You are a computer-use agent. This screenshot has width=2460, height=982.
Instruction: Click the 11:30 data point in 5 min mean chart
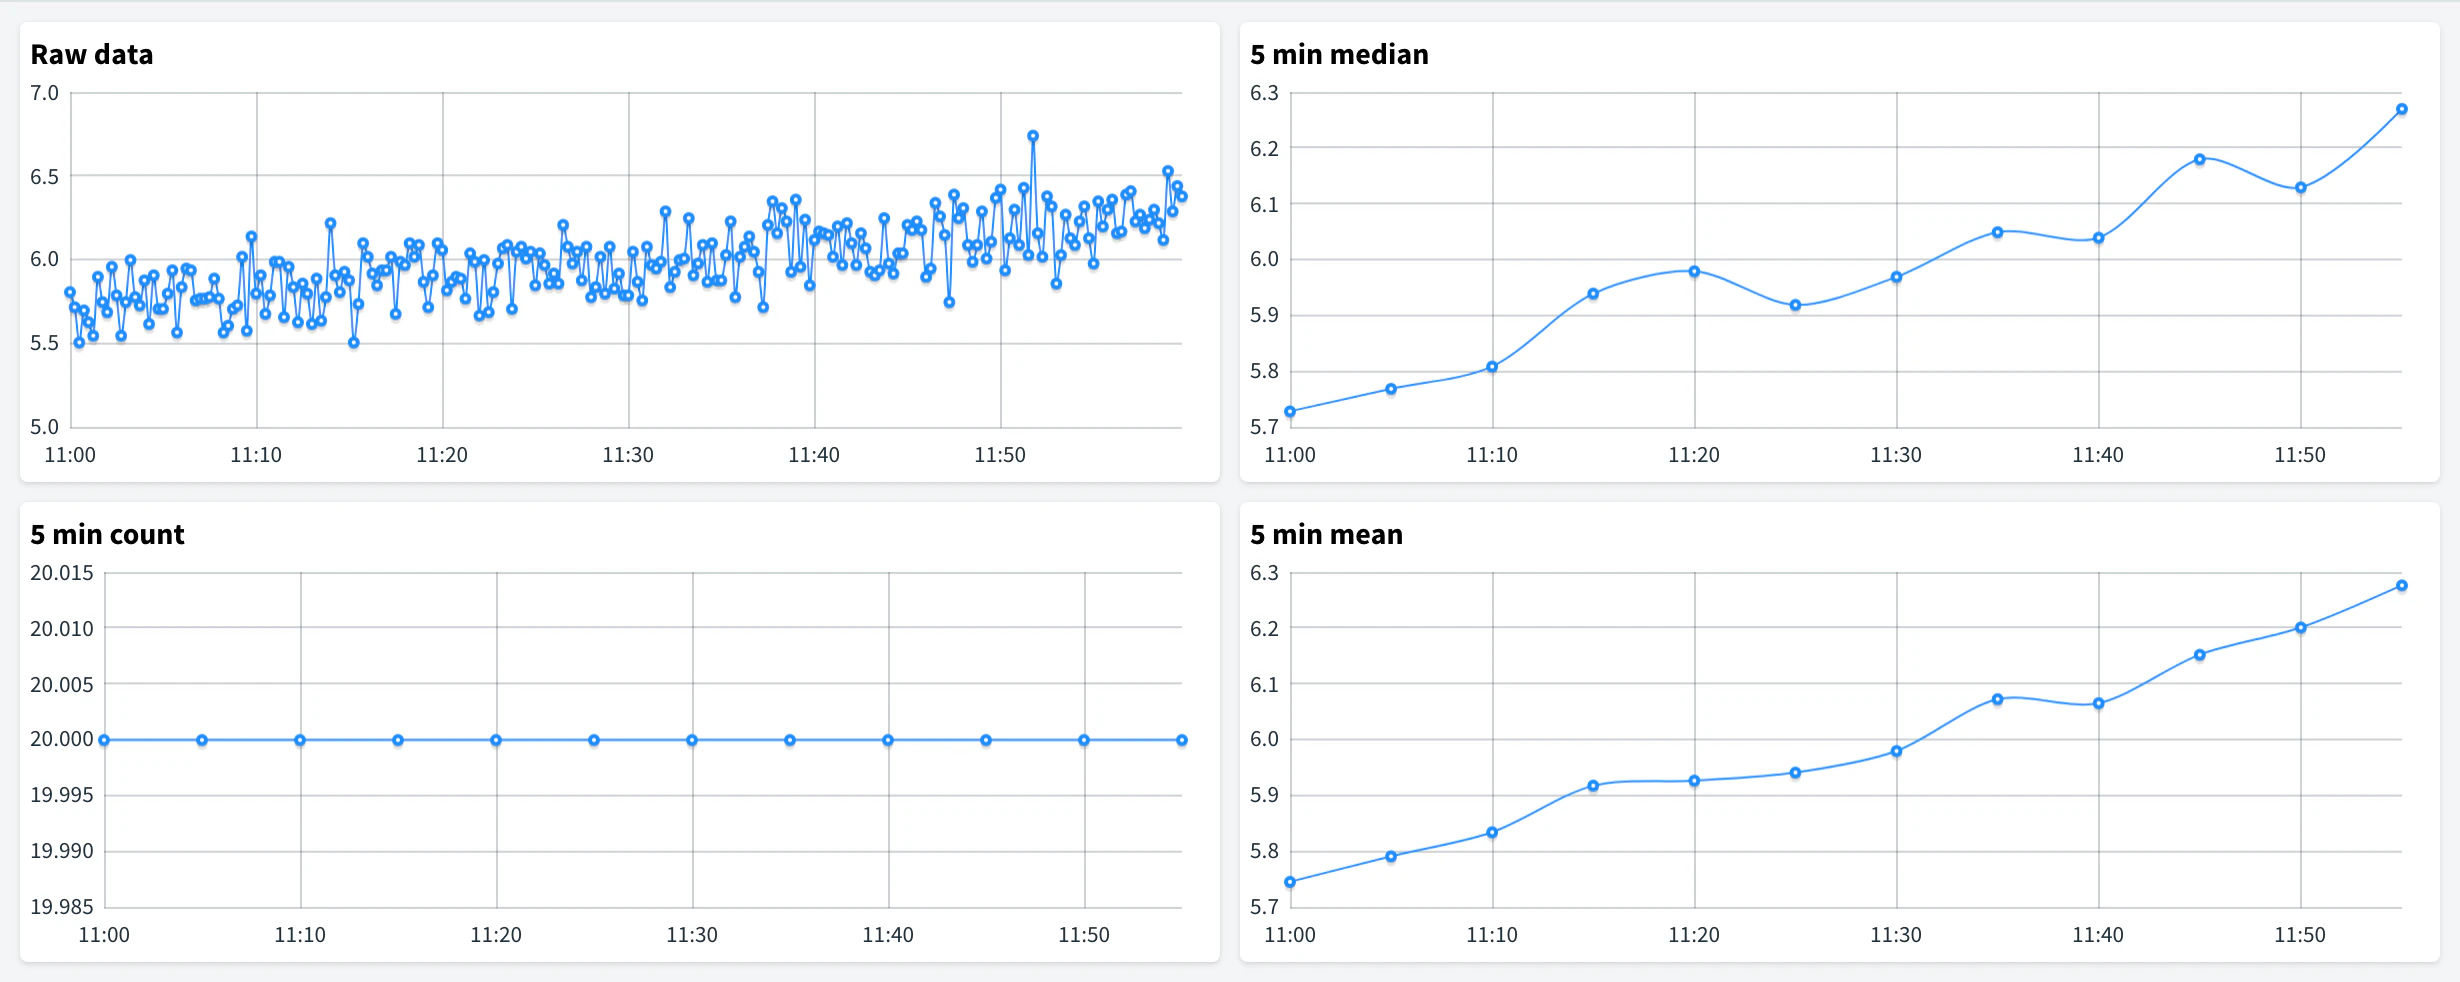click(x=1896, y=751)
